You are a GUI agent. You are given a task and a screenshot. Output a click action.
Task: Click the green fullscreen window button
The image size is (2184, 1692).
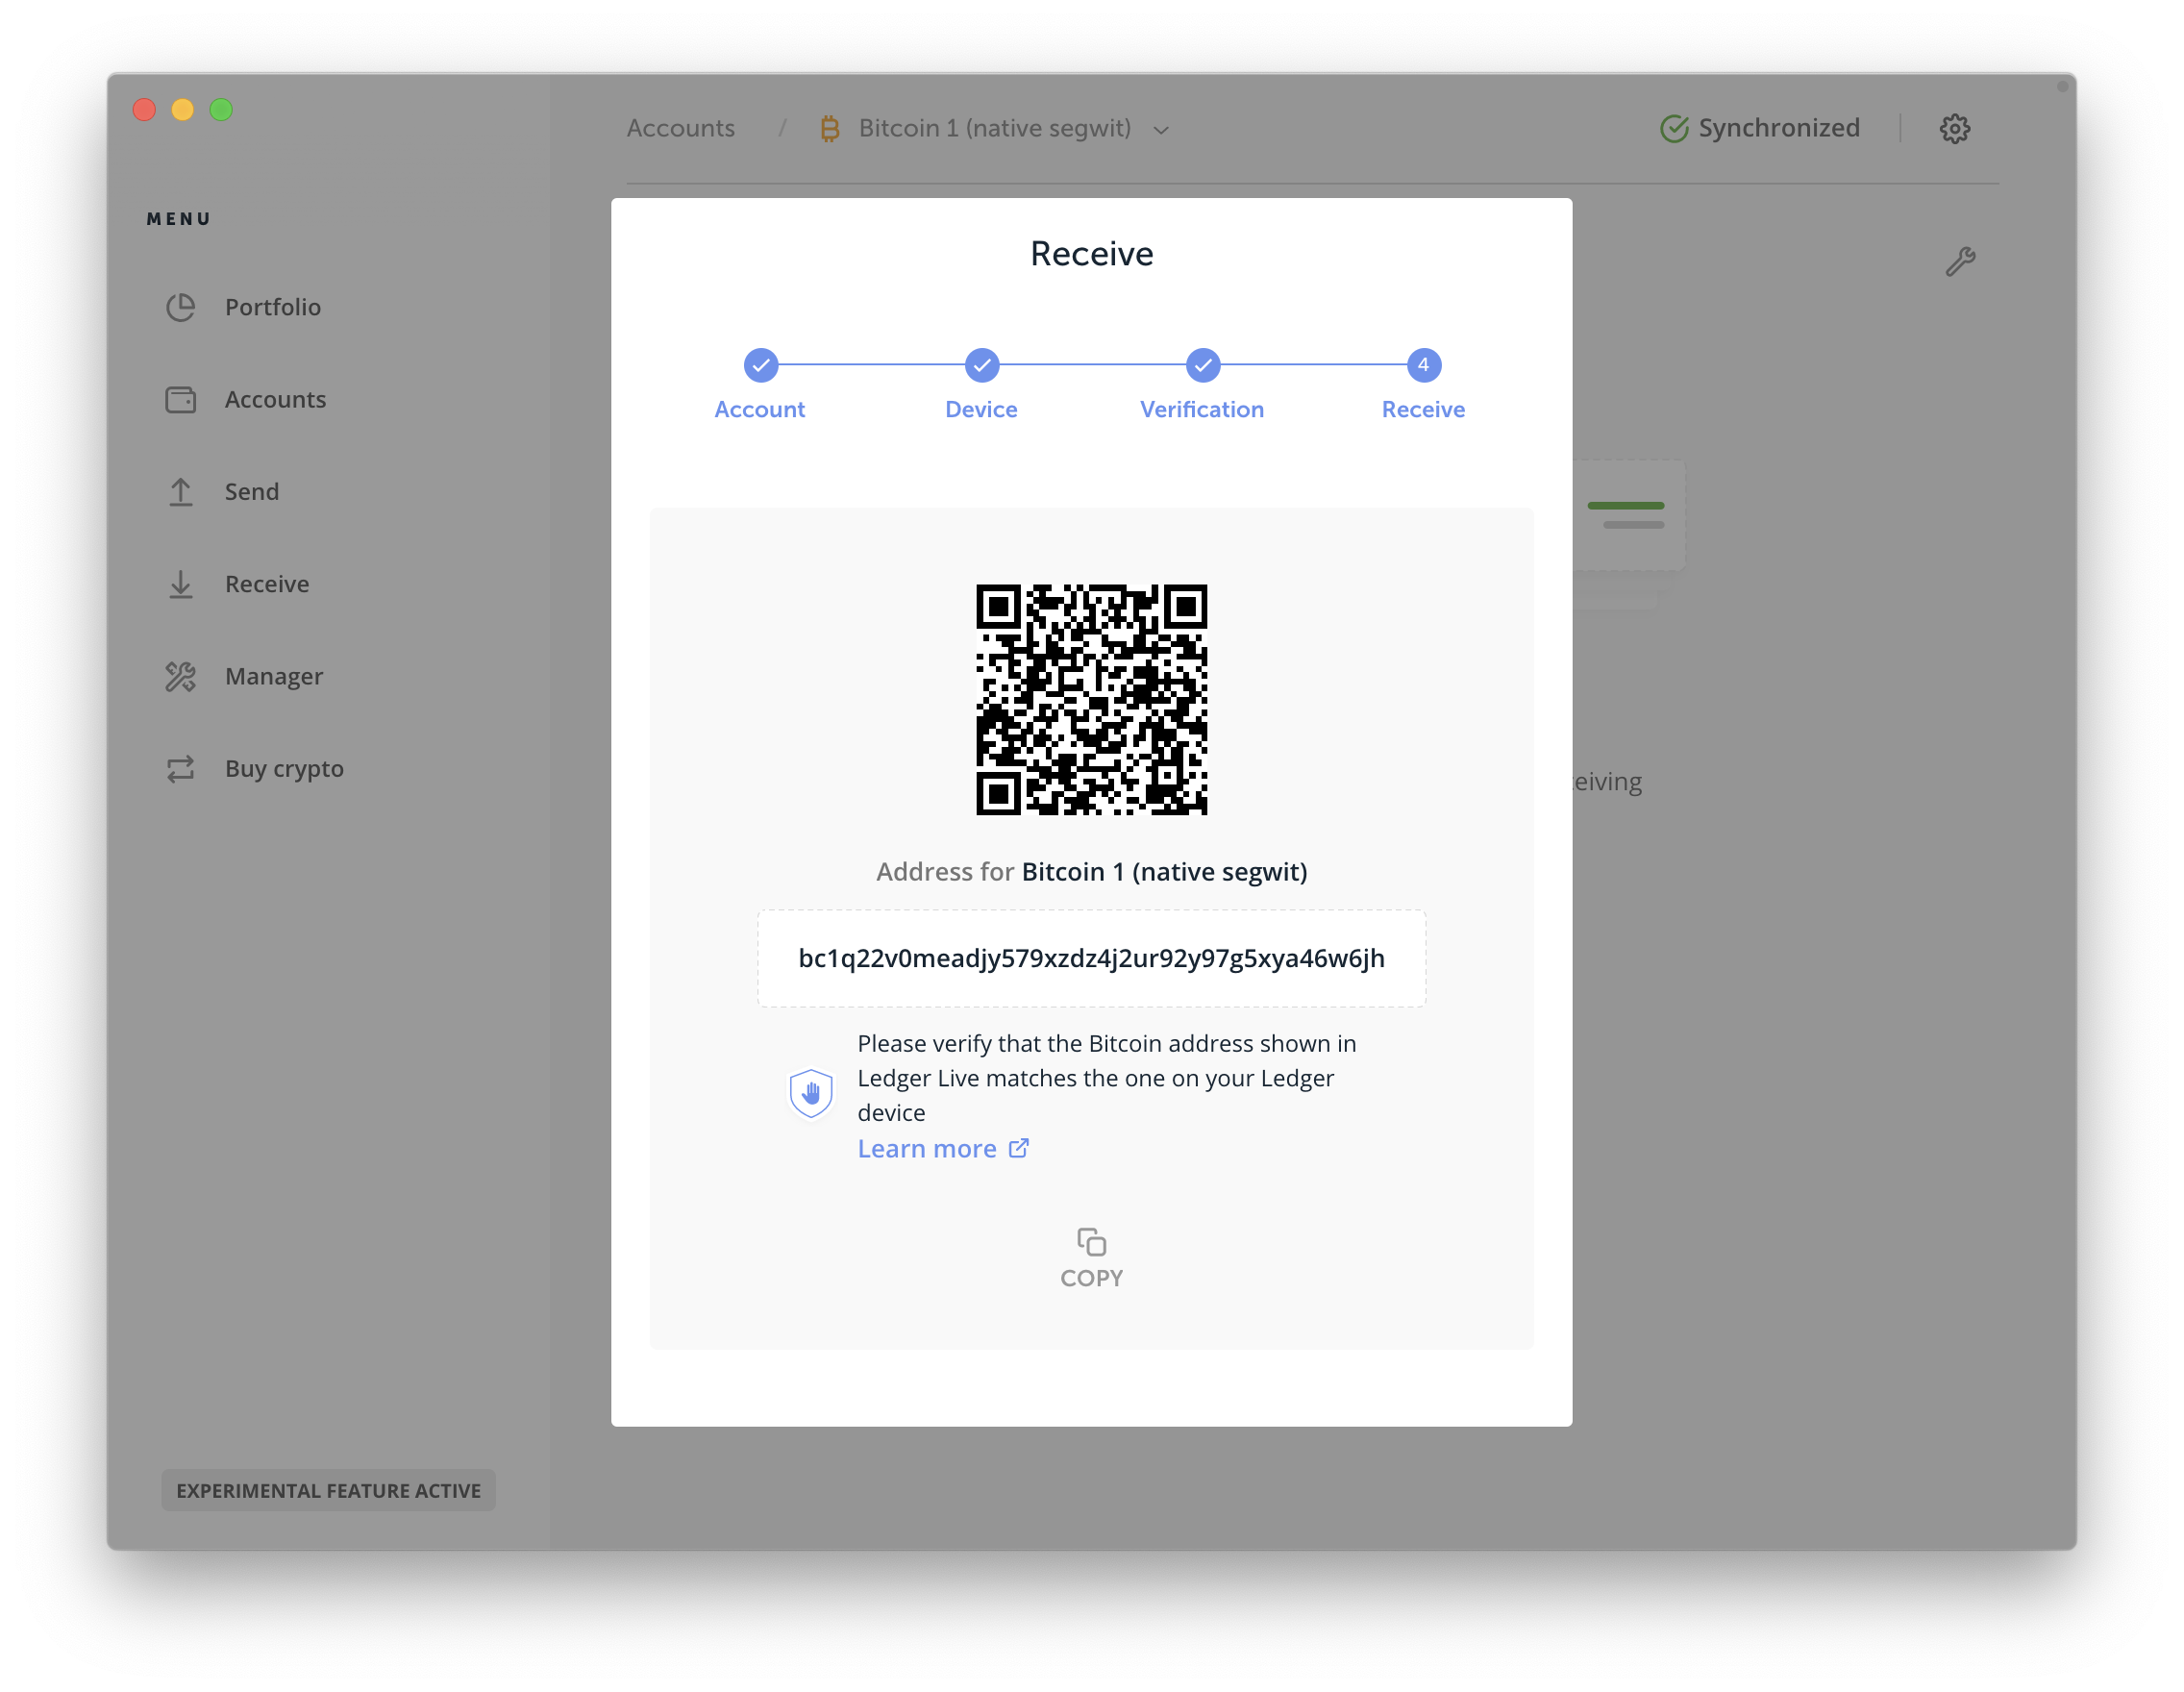221,109
